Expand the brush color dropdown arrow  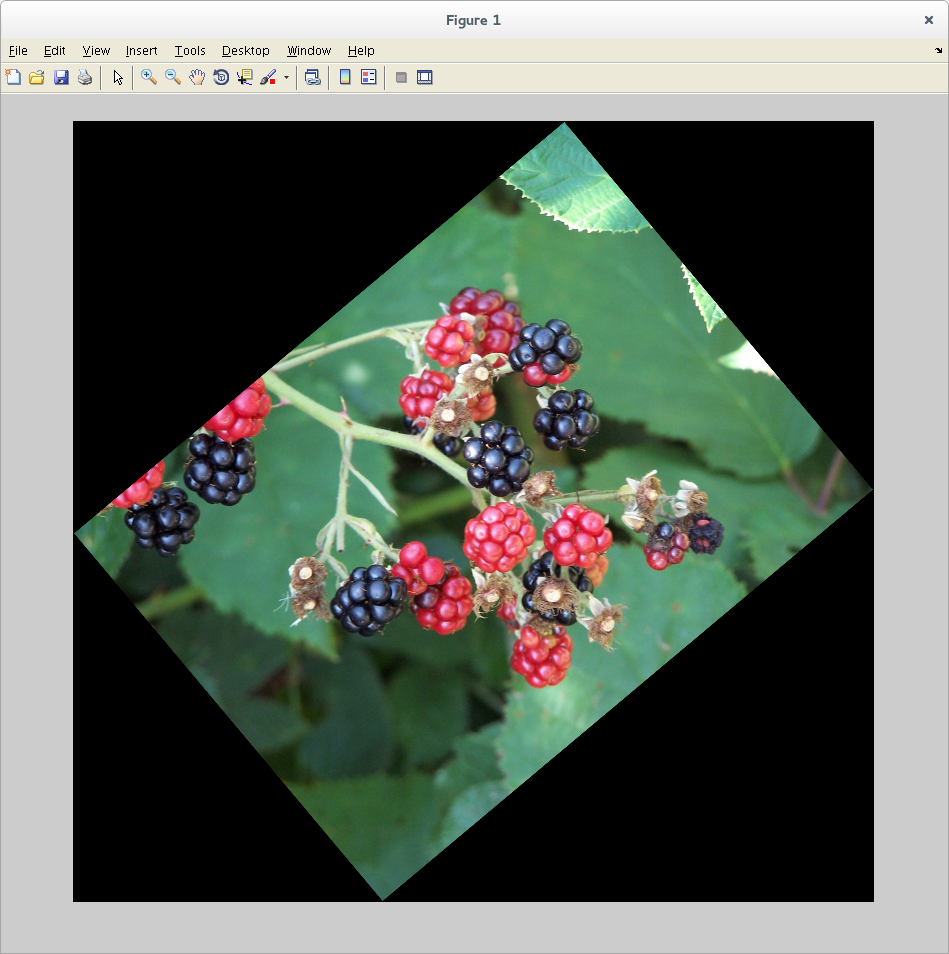click(x=286, y=77)
